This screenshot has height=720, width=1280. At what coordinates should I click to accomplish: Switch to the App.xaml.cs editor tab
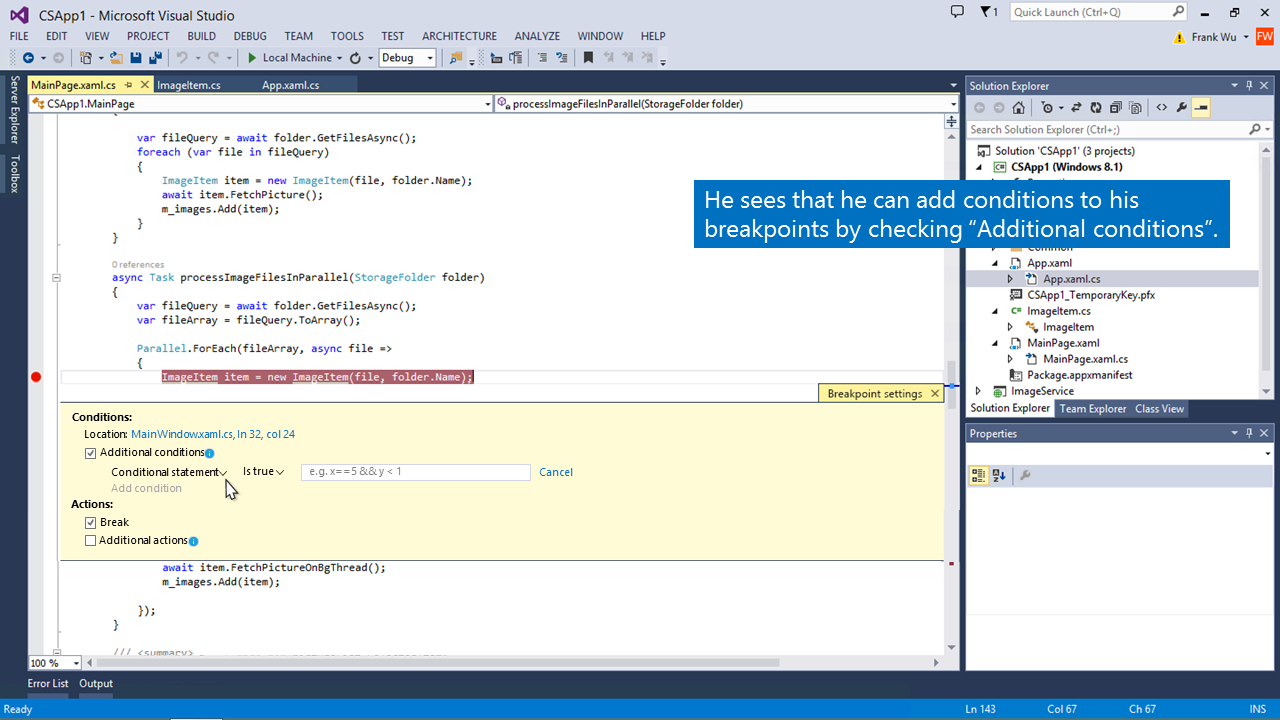pyautogui.click(x=291, y=85)
